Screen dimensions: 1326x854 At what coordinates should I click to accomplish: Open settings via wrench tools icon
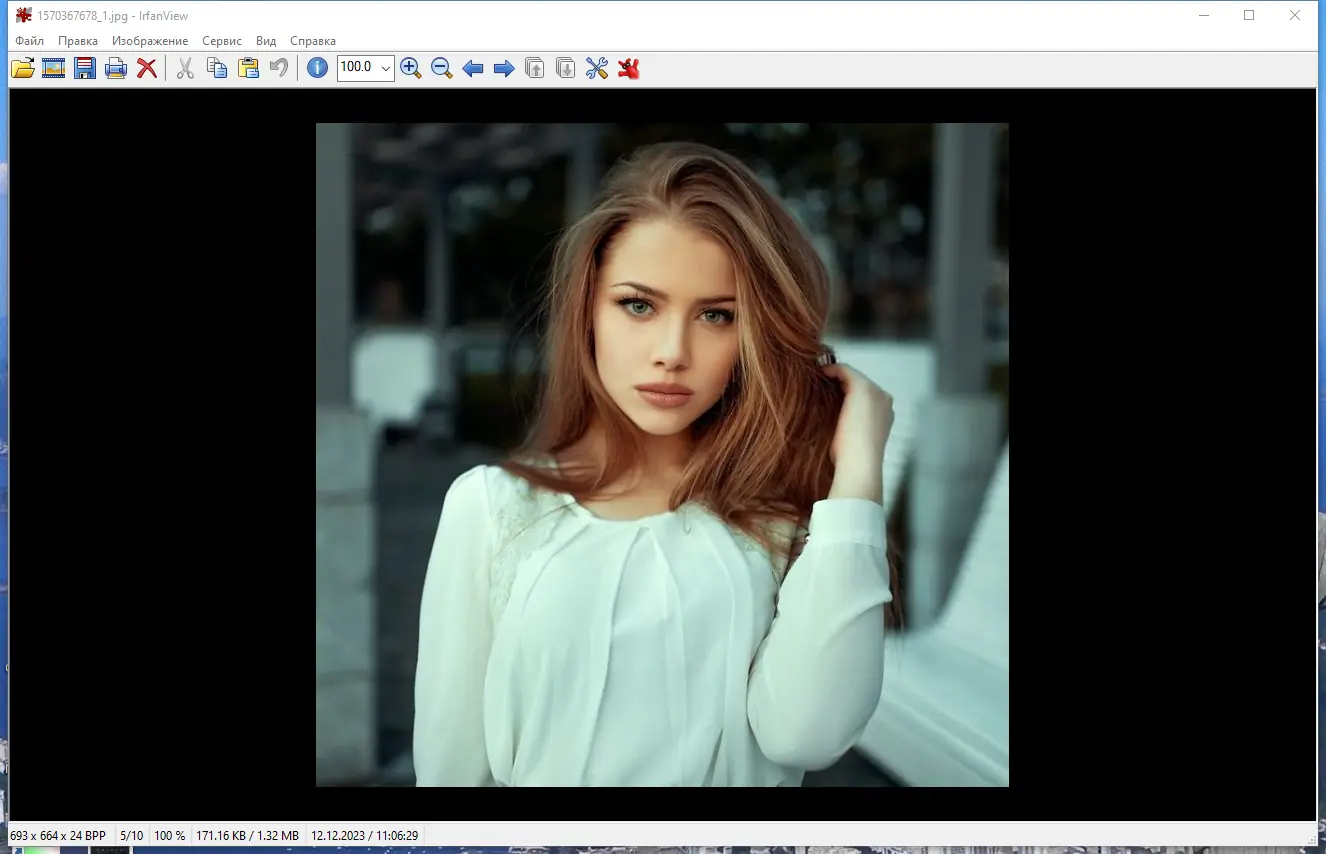tap(597, 68)
